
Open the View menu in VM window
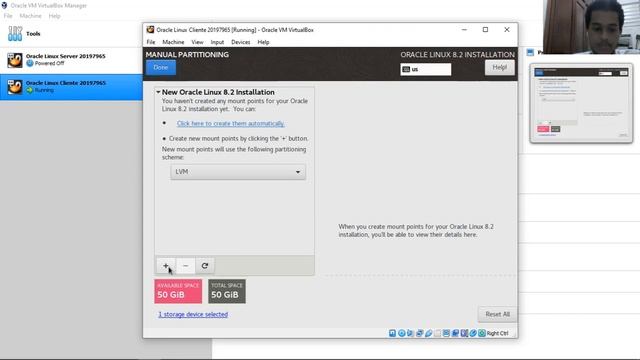pyautogui.click(x=197, y=42)
